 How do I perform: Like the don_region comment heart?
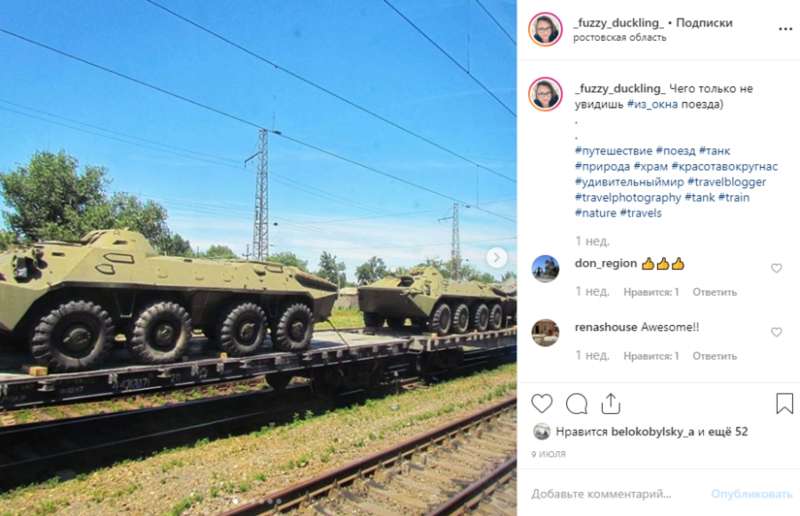[x=776, y=268]
